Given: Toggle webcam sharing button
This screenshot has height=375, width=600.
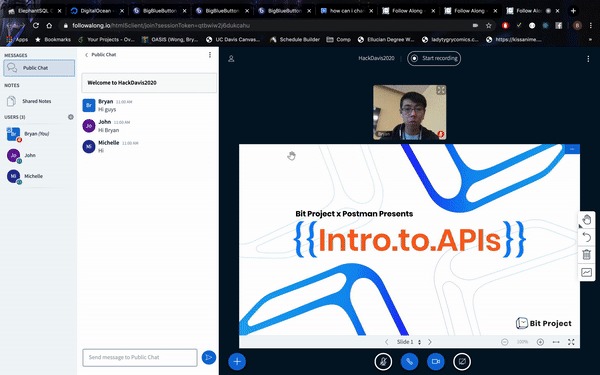Looking at the screenshot, I should (x=435, y=361).
